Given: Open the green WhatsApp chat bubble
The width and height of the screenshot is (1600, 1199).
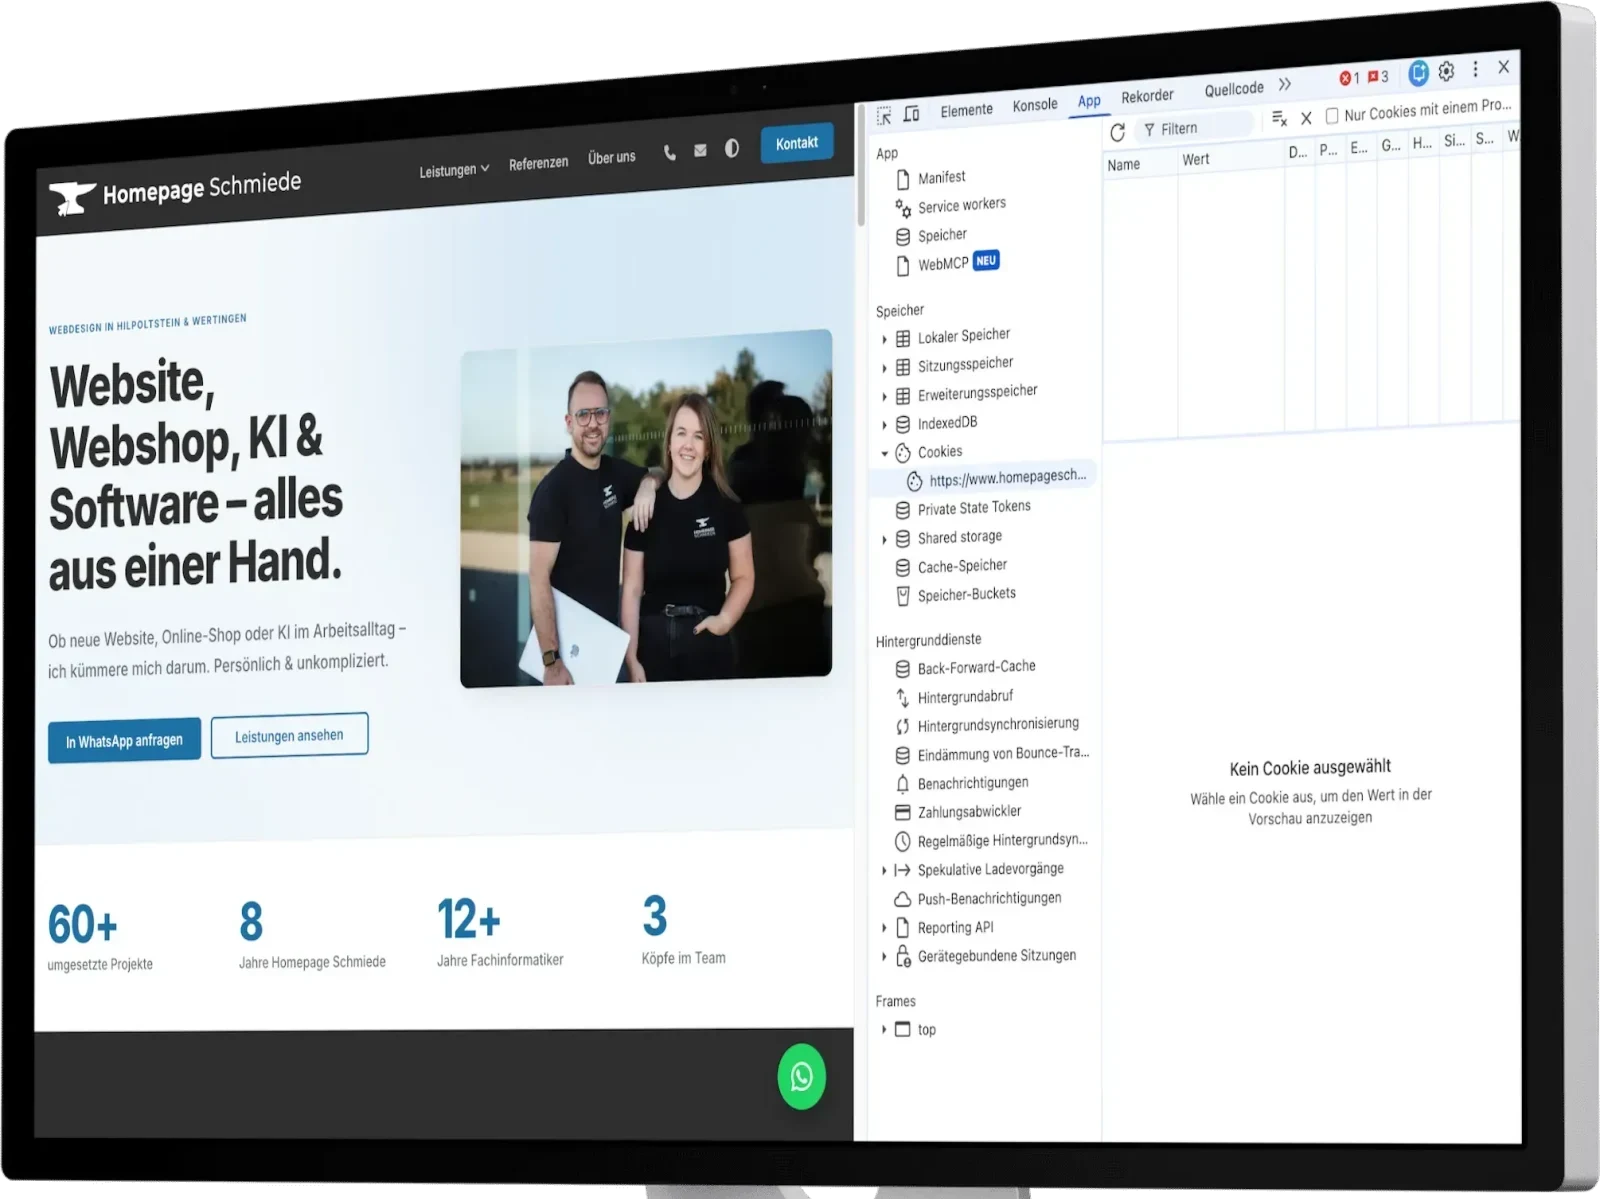Looking at the screenshot, I should pos(802,1077).
